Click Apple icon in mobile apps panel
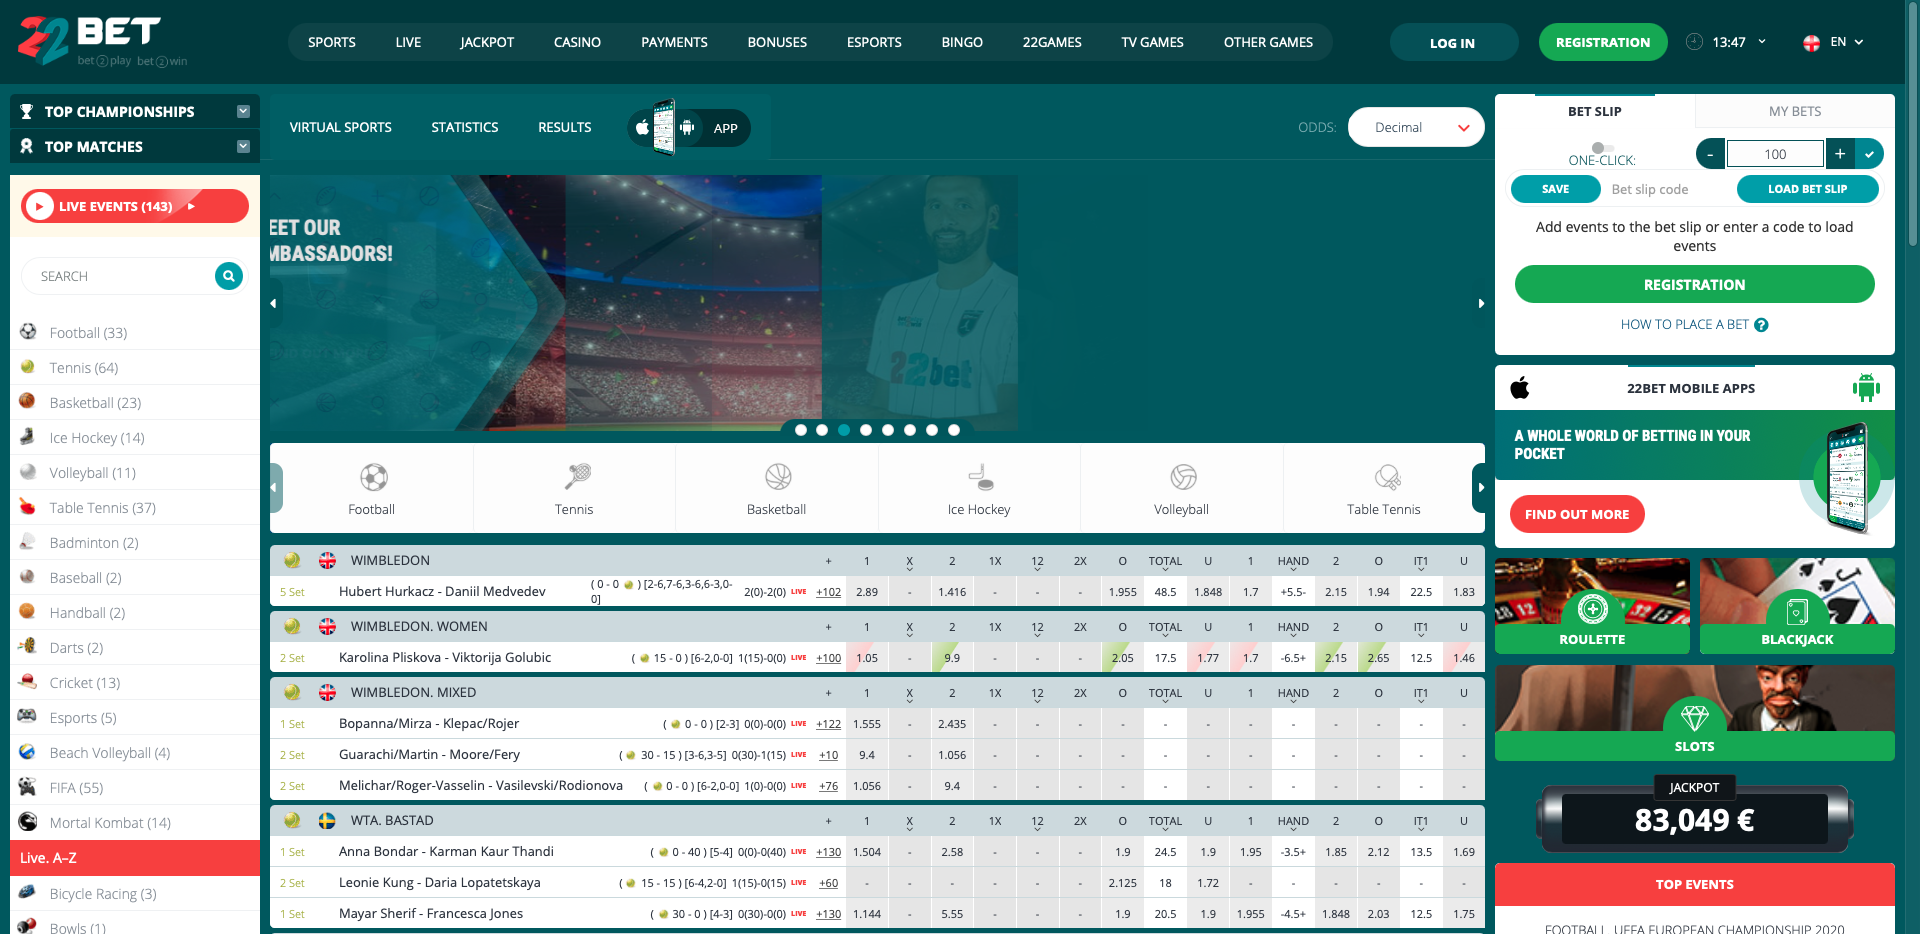This screenshot has width=1920, height=934. click(1520, 388)
